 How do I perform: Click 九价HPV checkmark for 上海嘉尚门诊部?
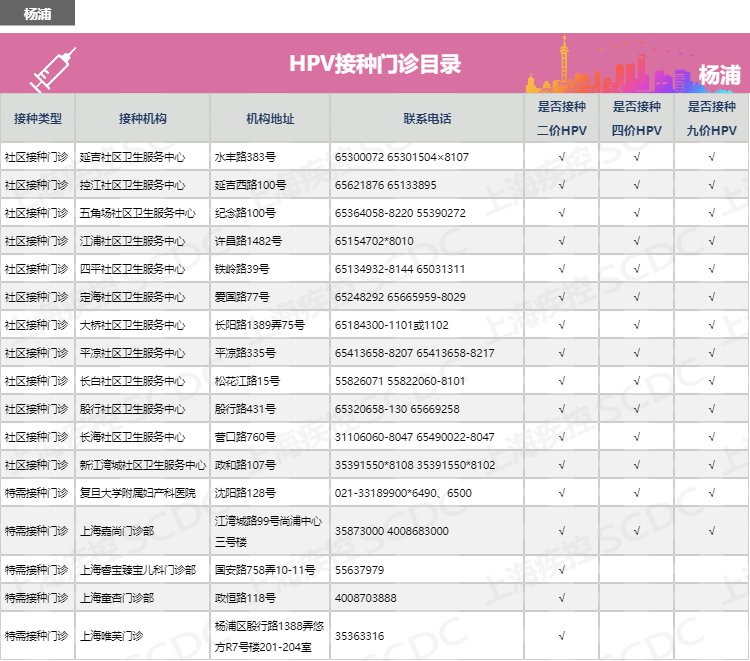coord(711,531)
